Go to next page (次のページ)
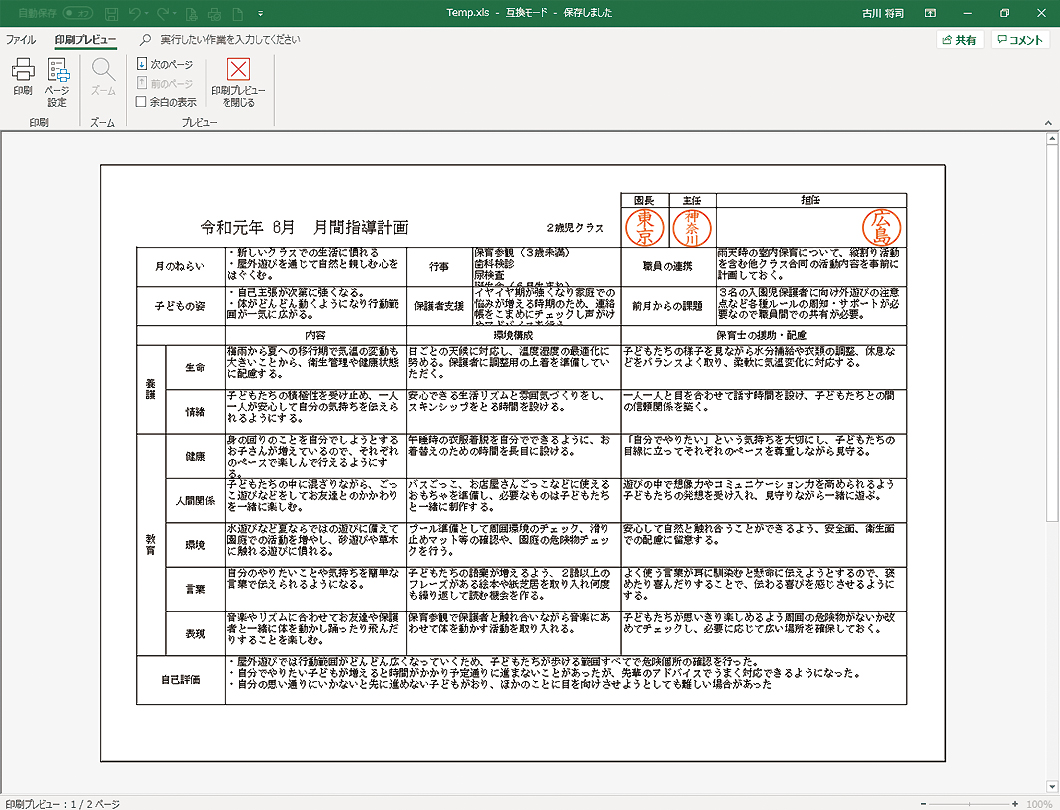Screen dimensions: 1060x810 pyautogui.click(x=164, y=64)
